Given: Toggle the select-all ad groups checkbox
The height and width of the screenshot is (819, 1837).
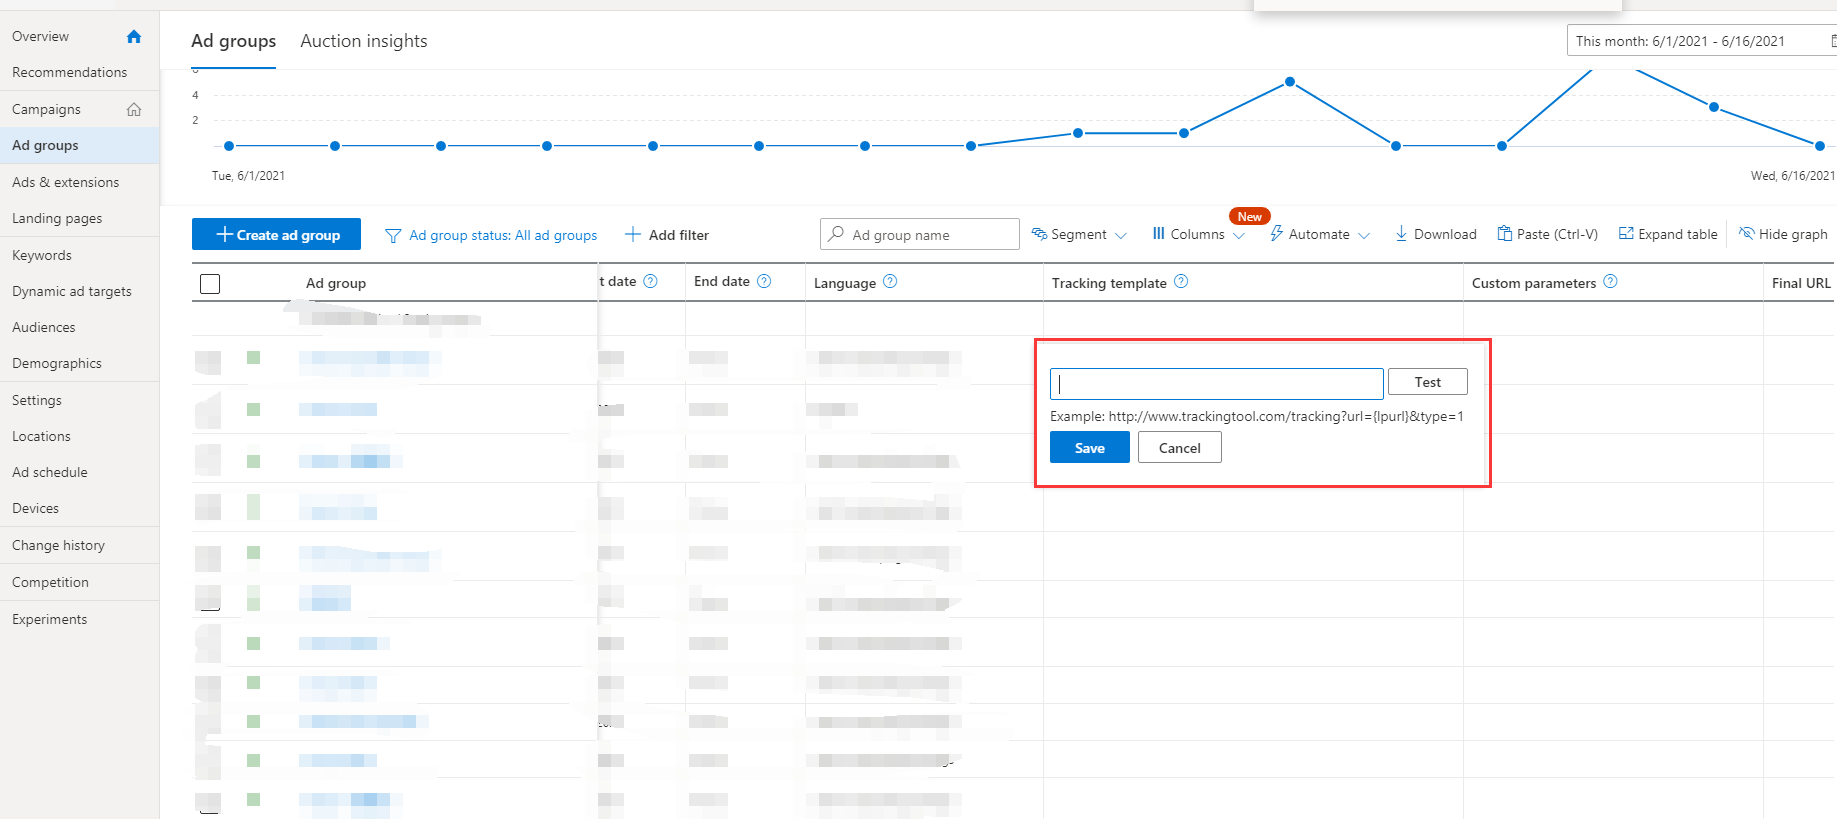Looking at the screenshot, I should coord(210,284).
